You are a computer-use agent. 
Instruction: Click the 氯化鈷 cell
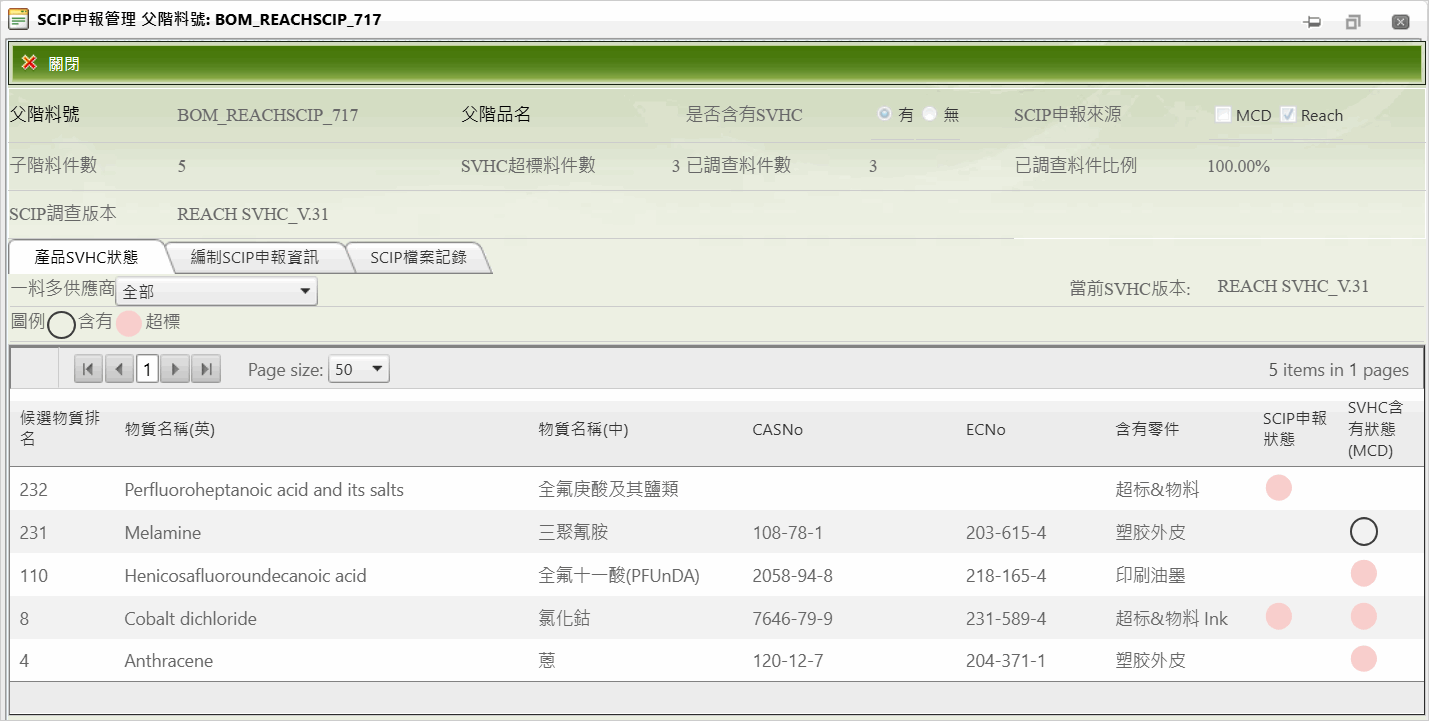pos(564,619)
